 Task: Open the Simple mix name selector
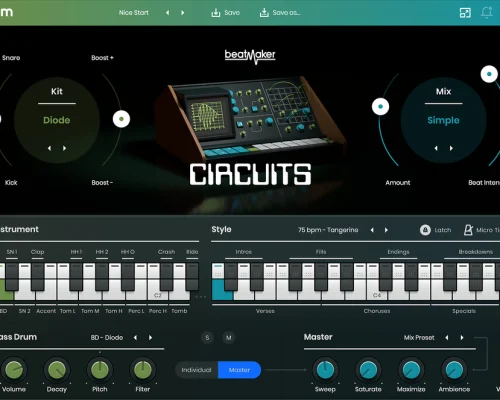click(x=443, y=120)
